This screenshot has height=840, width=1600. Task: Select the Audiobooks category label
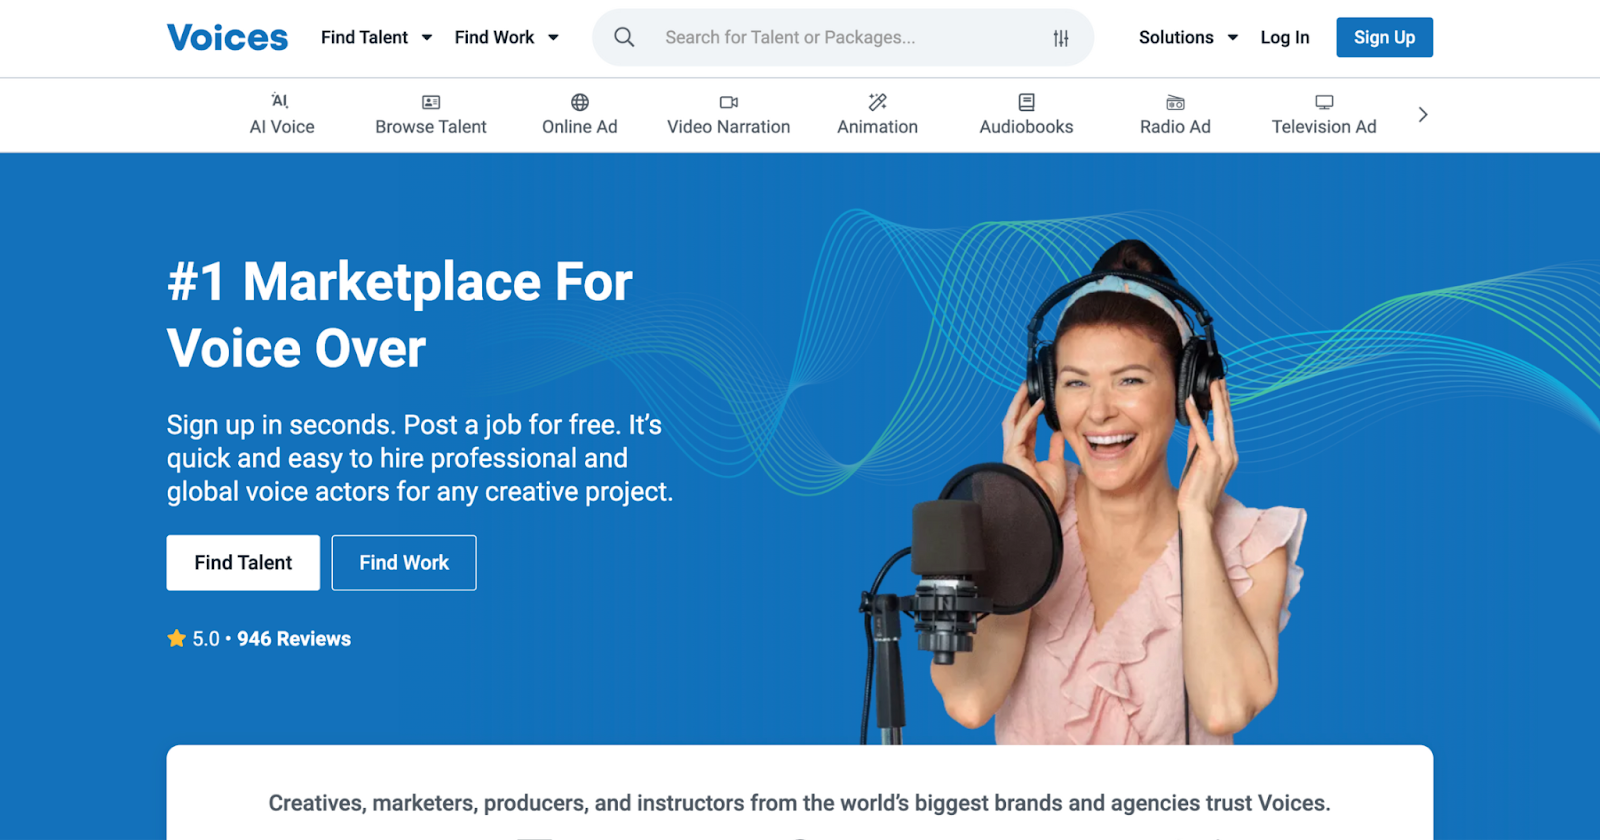click(x=1027, y=127)
